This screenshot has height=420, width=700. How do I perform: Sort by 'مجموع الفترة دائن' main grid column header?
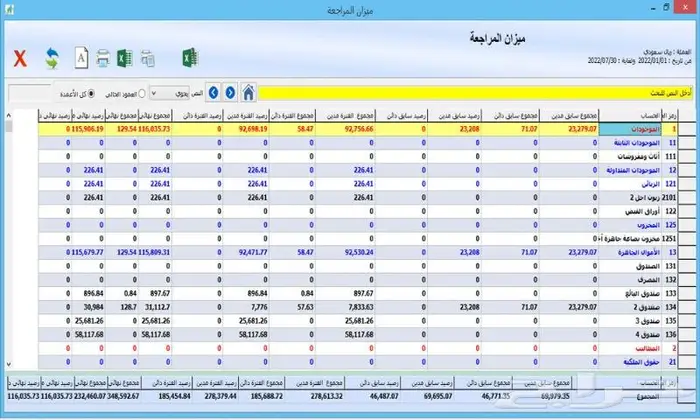[x=292, y=116]
